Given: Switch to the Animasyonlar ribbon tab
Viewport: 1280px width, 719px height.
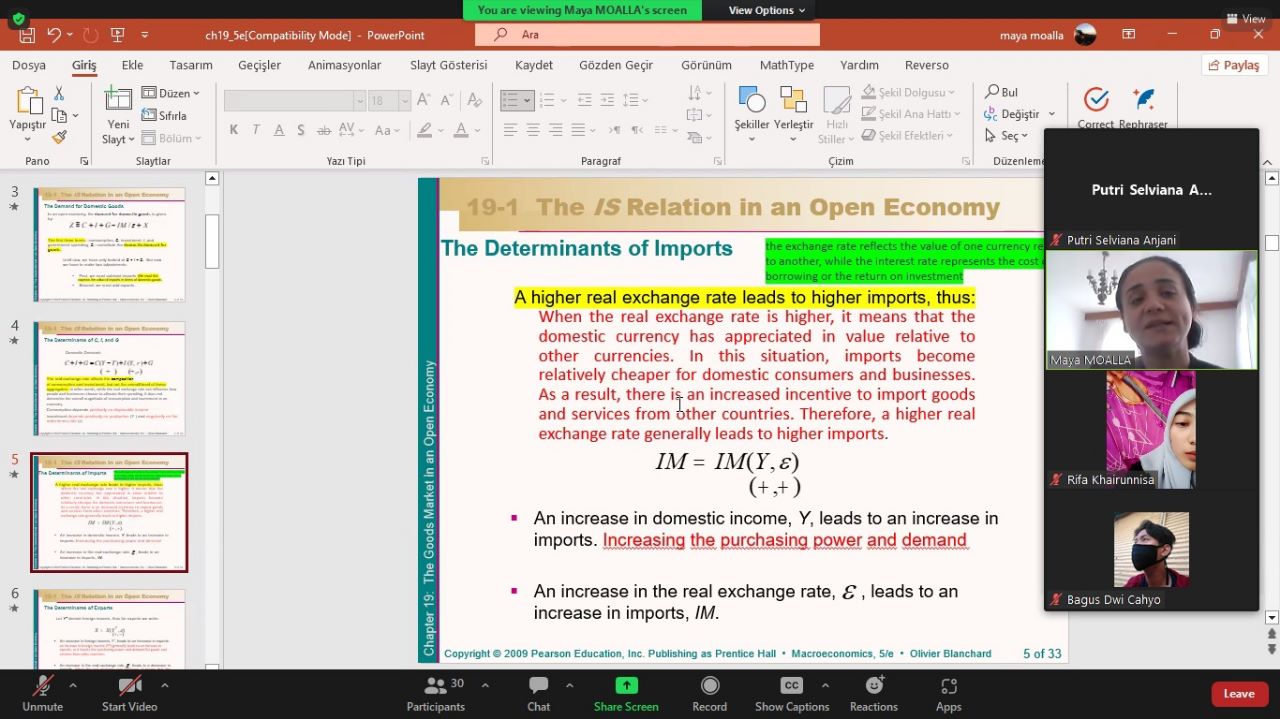Looking at the screenshot, I should click(x=344, y=65).
